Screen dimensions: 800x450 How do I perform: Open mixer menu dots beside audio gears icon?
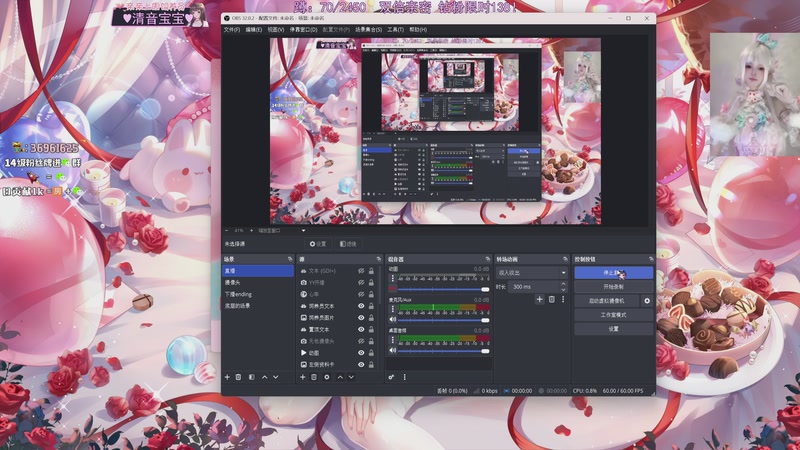click(x=405, y=377)
